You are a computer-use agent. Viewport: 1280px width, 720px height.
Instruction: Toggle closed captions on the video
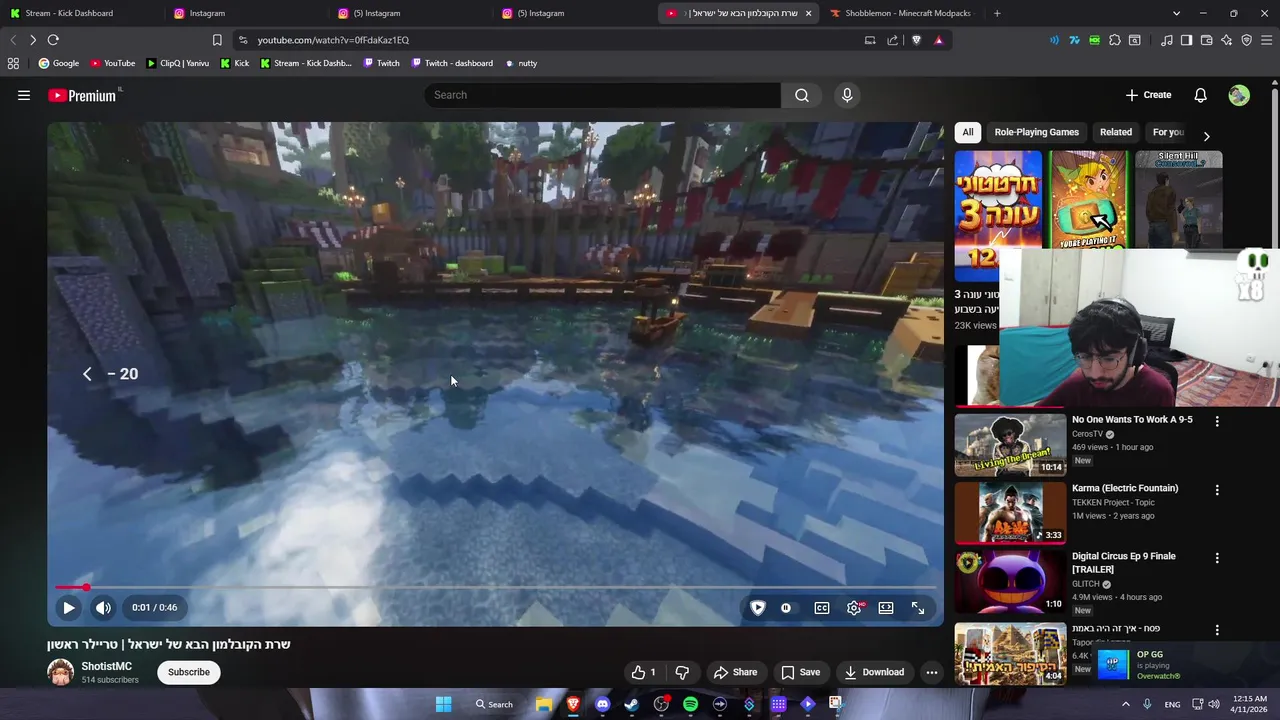821,607
